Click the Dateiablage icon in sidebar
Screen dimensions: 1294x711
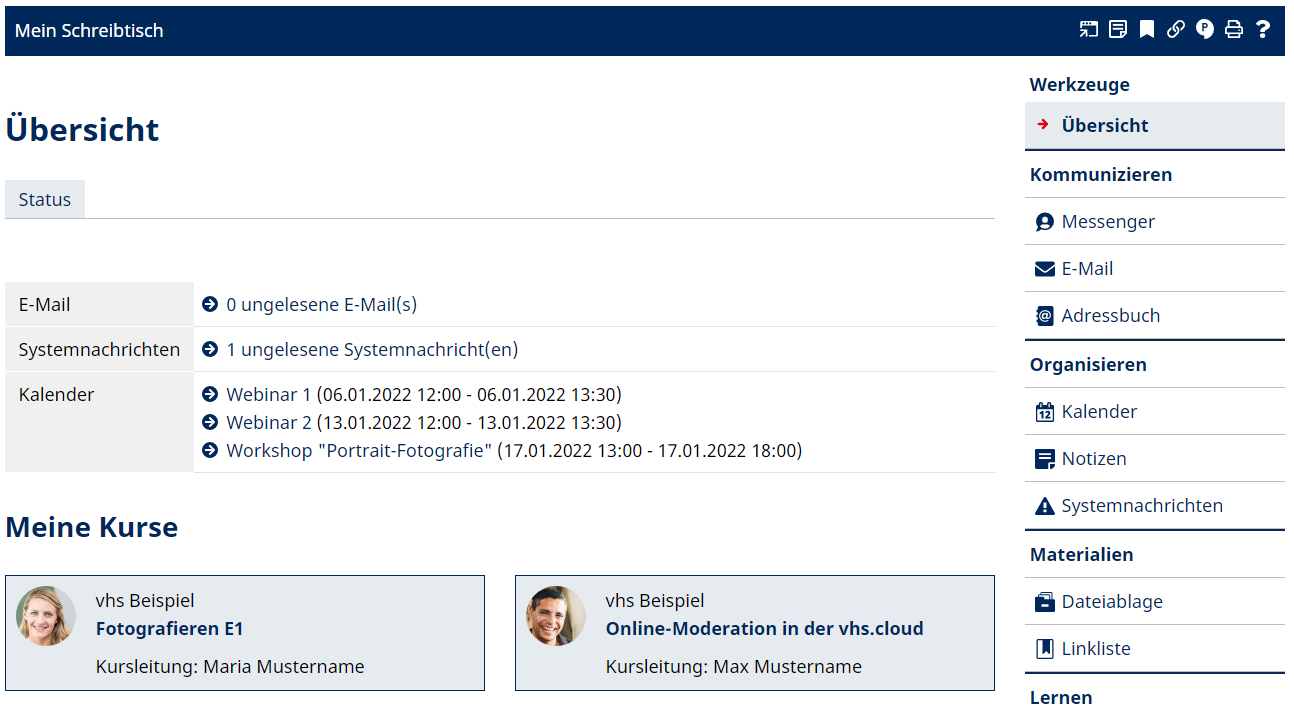tap(1045, 602)
